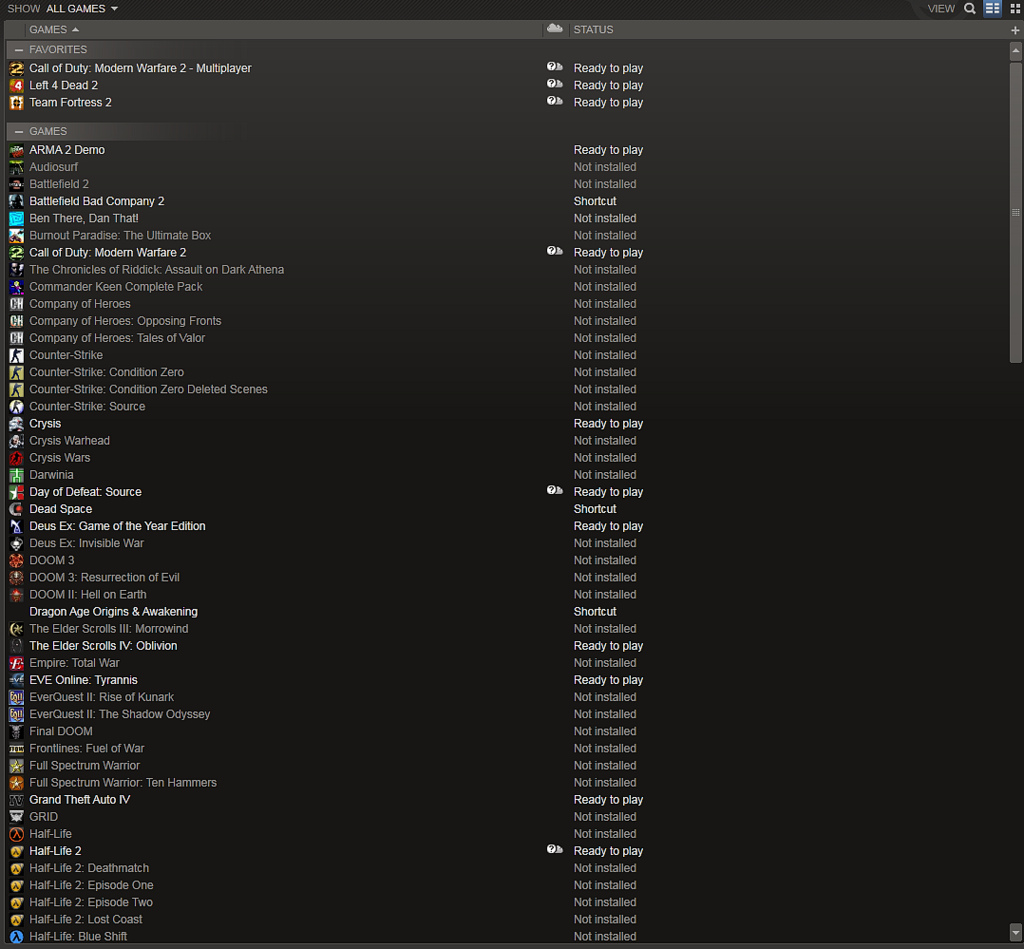Viewport: 1024px width, 949px height.
Task: Select DOOM II: Hell on Earth
Action: (88, 594)
